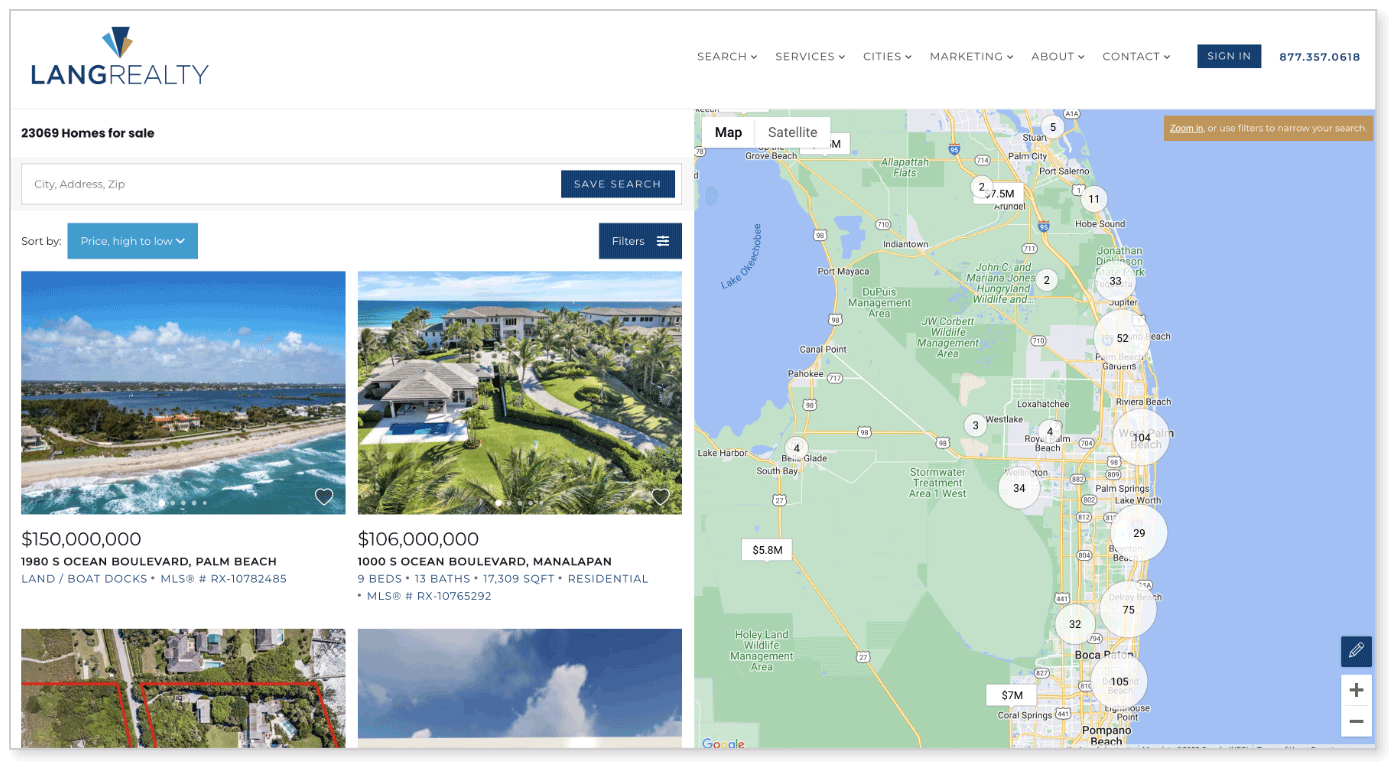Viewport: 1399px width, 771px height.
Task: Click the $5.8M price marker on the map
Action: [766, 549]
